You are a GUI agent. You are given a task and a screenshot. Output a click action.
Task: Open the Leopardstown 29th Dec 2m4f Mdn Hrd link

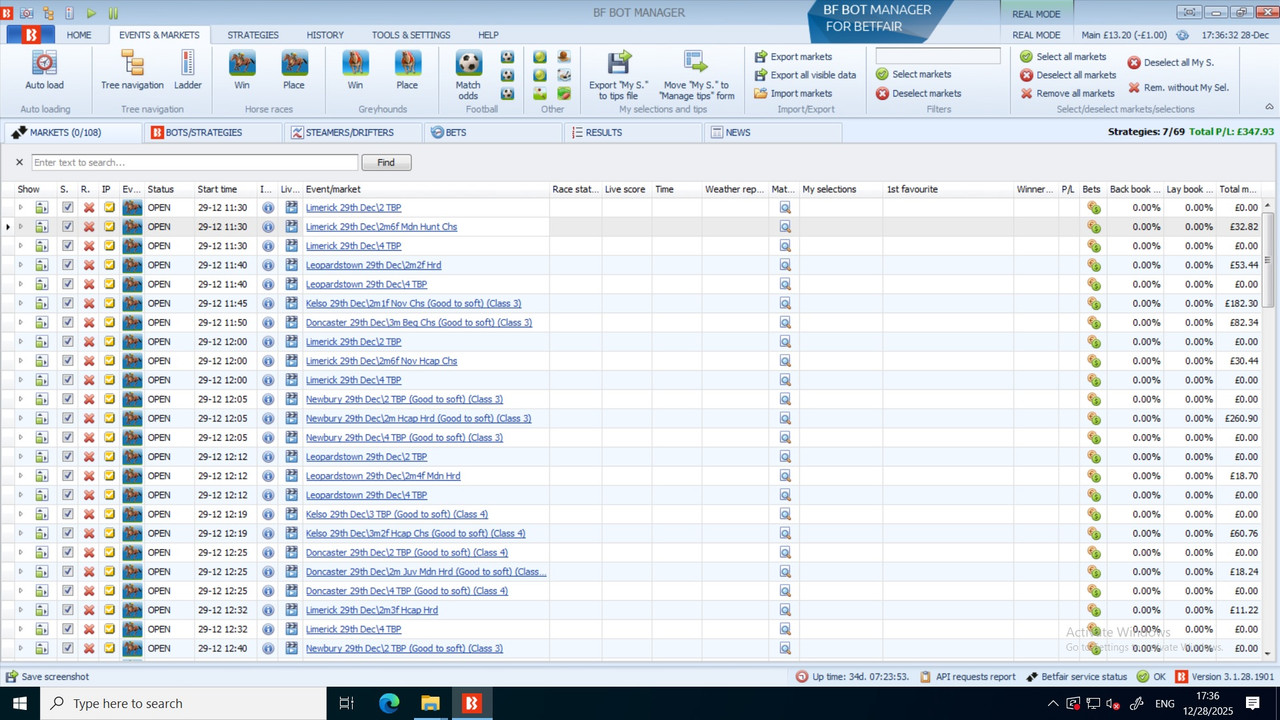coord(383,476)
